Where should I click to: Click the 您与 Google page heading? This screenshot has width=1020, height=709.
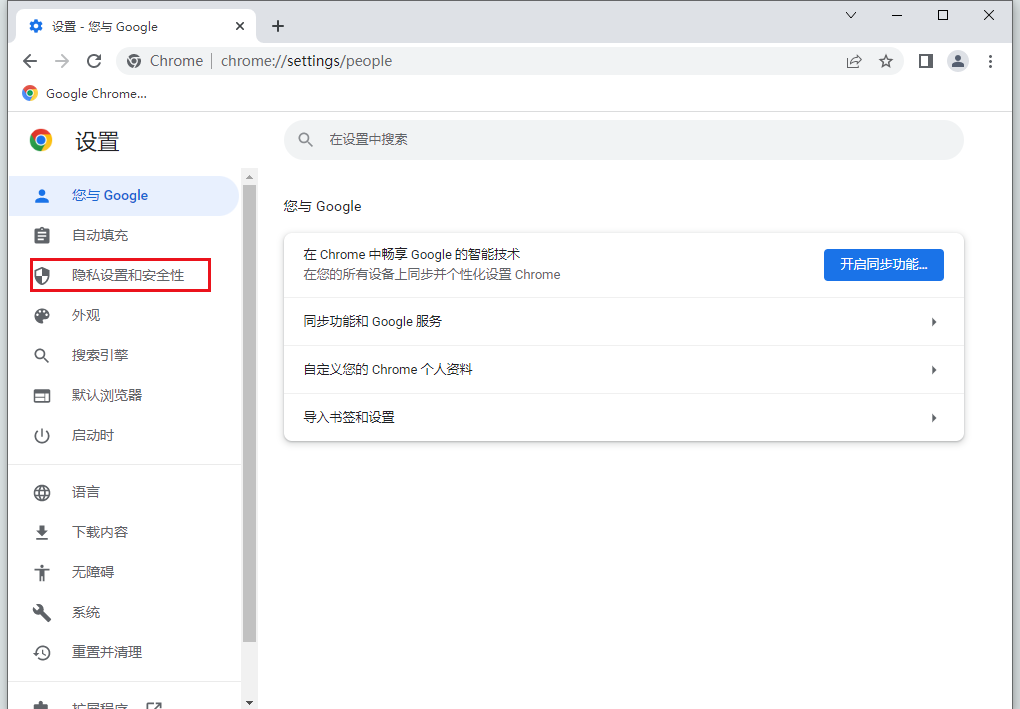coord(323,207)
